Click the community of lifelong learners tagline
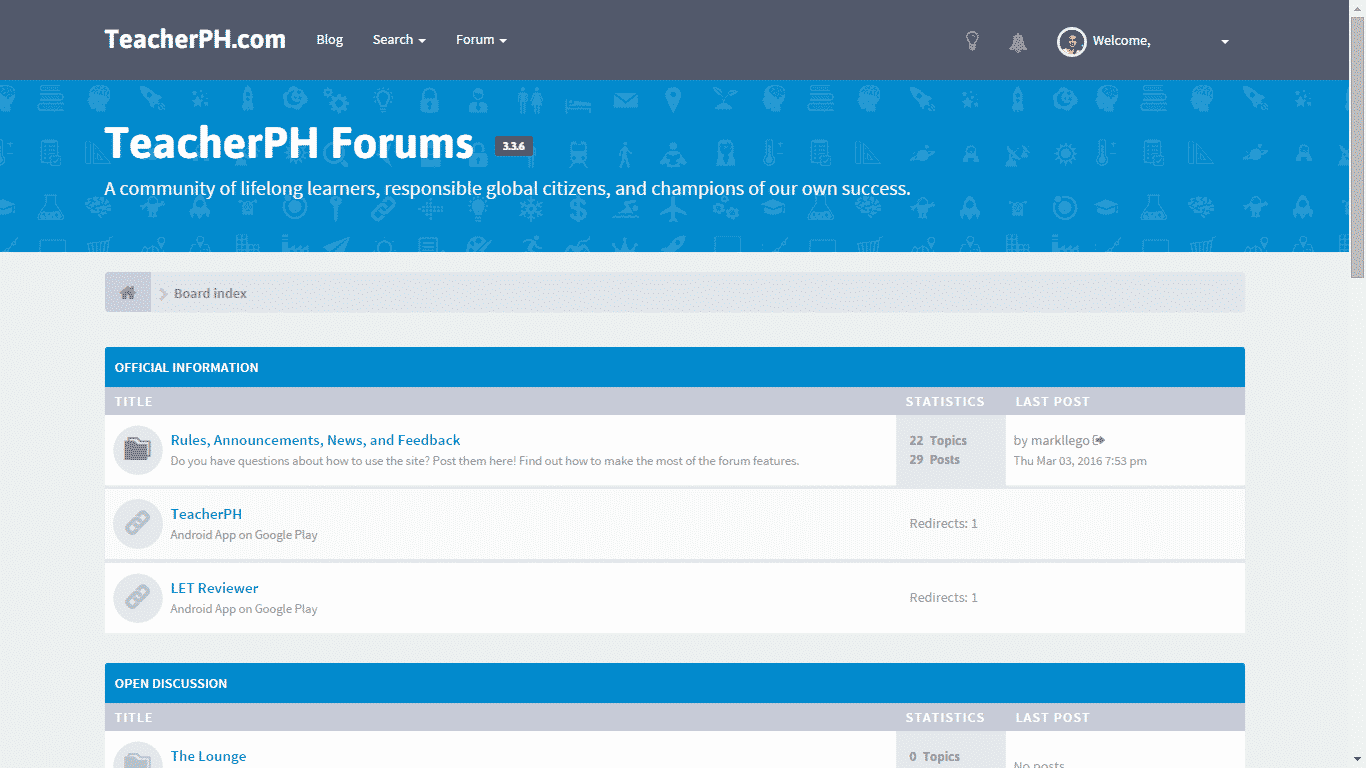This screenshot has width=1366, height=768. 507,188
